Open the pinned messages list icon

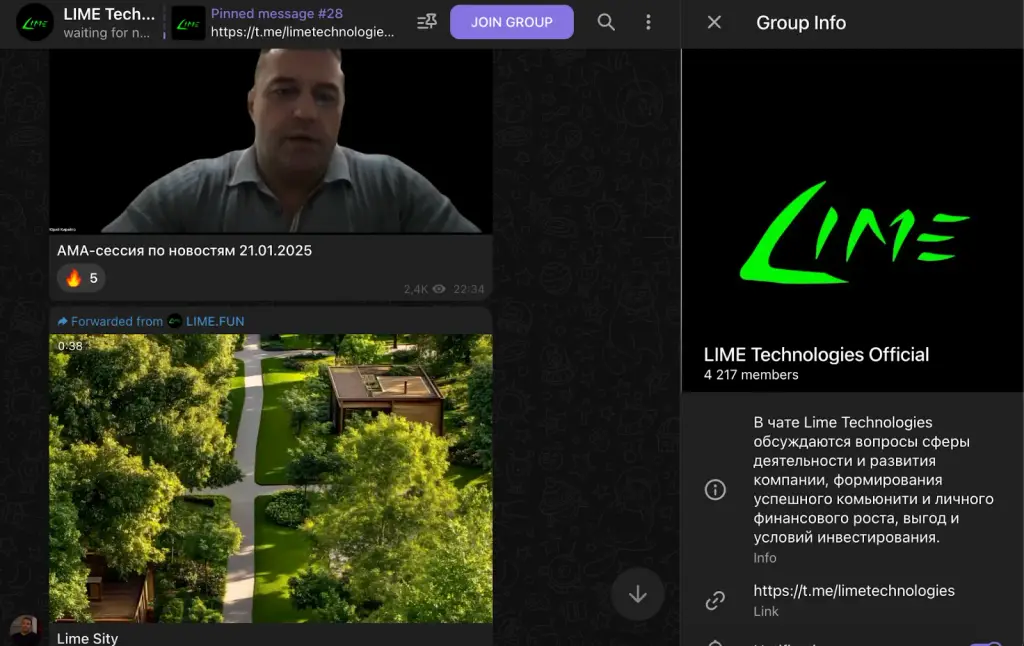426,22
